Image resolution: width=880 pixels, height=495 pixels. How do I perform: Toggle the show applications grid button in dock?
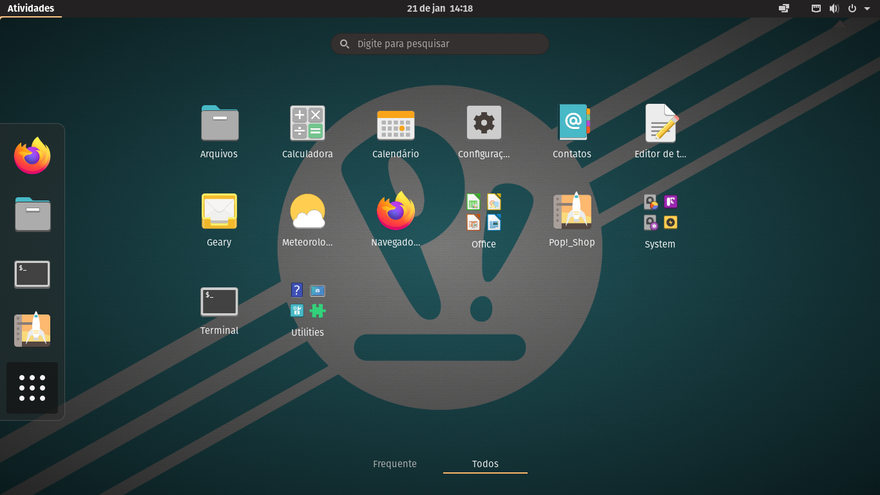(x=32, y=388)
